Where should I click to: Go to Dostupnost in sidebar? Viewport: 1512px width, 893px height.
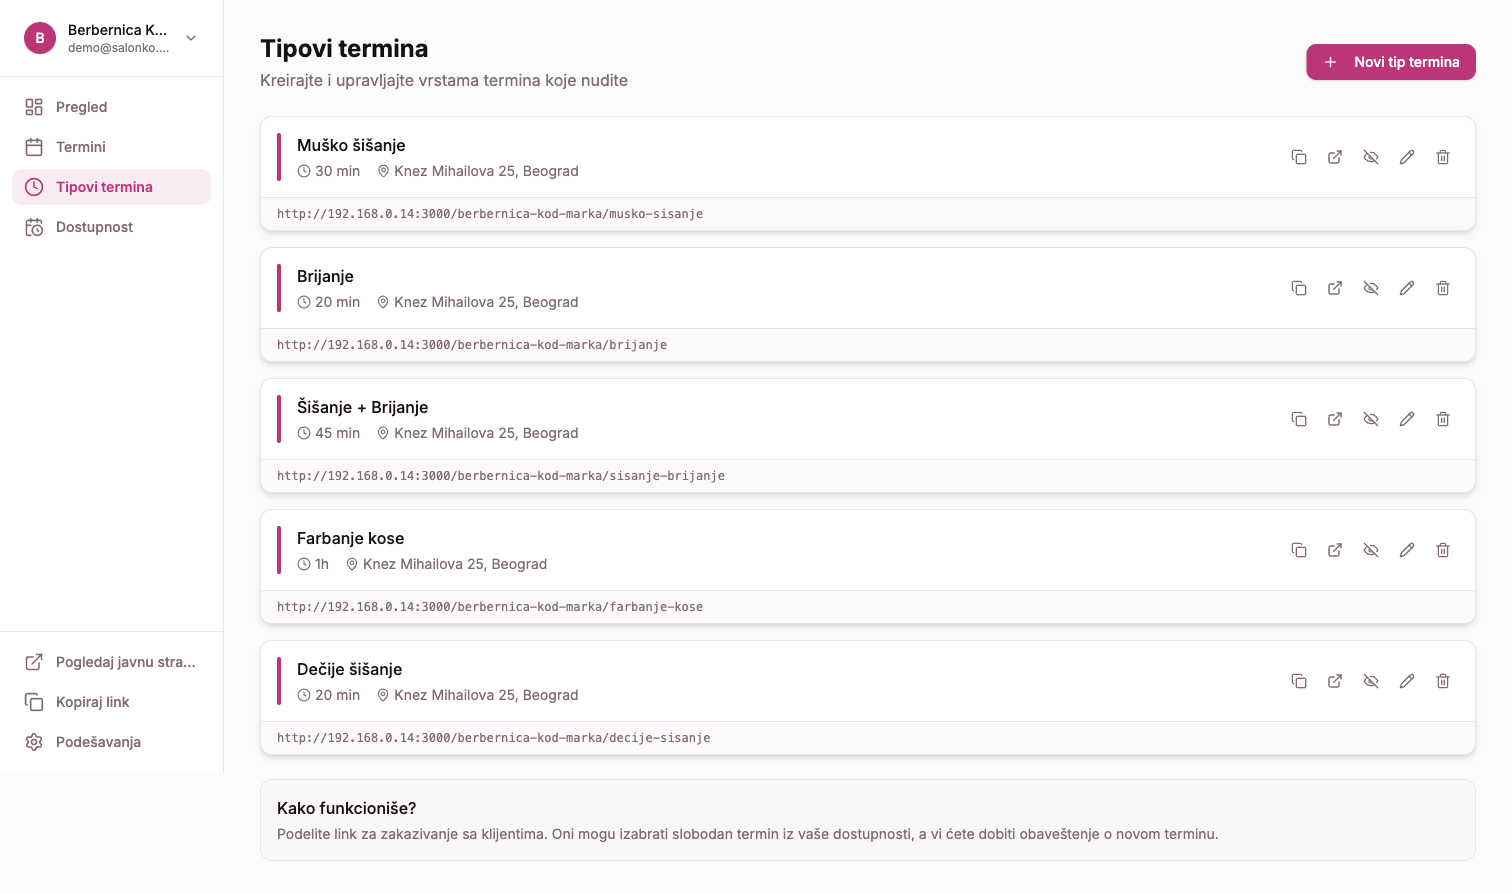click(x=94, y=227)
